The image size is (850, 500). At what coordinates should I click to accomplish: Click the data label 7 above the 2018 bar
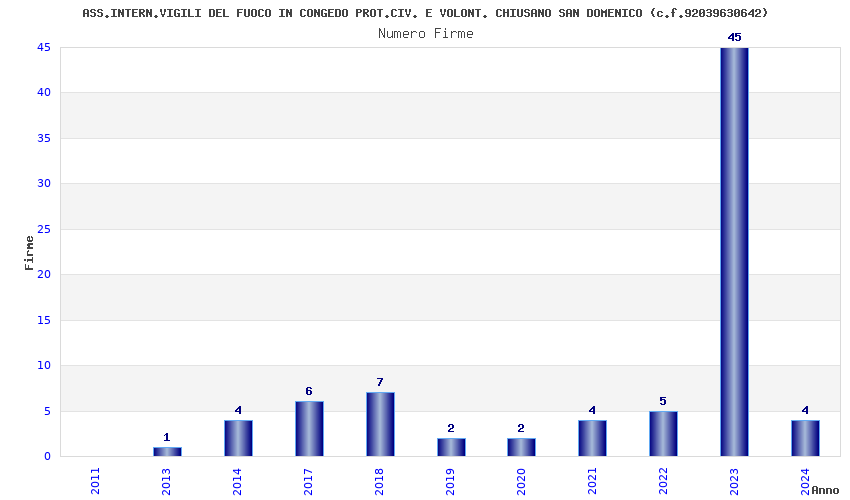coord(380,382)
